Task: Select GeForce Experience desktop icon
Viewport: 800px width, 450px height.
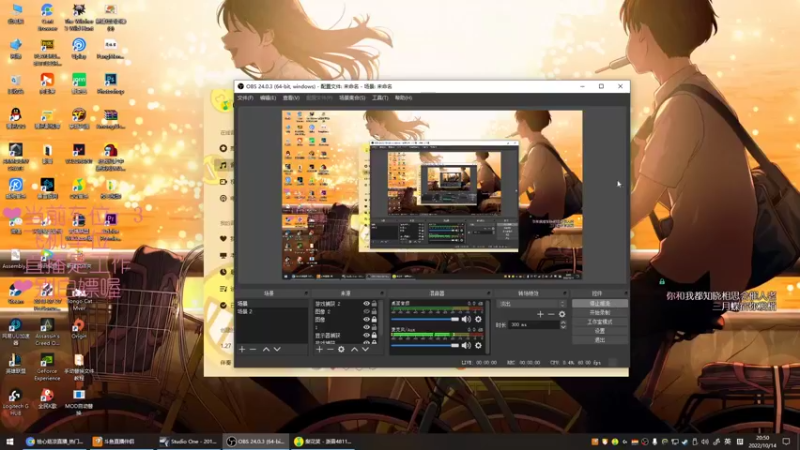Action: pyautogui.click(x=47, y=366)
